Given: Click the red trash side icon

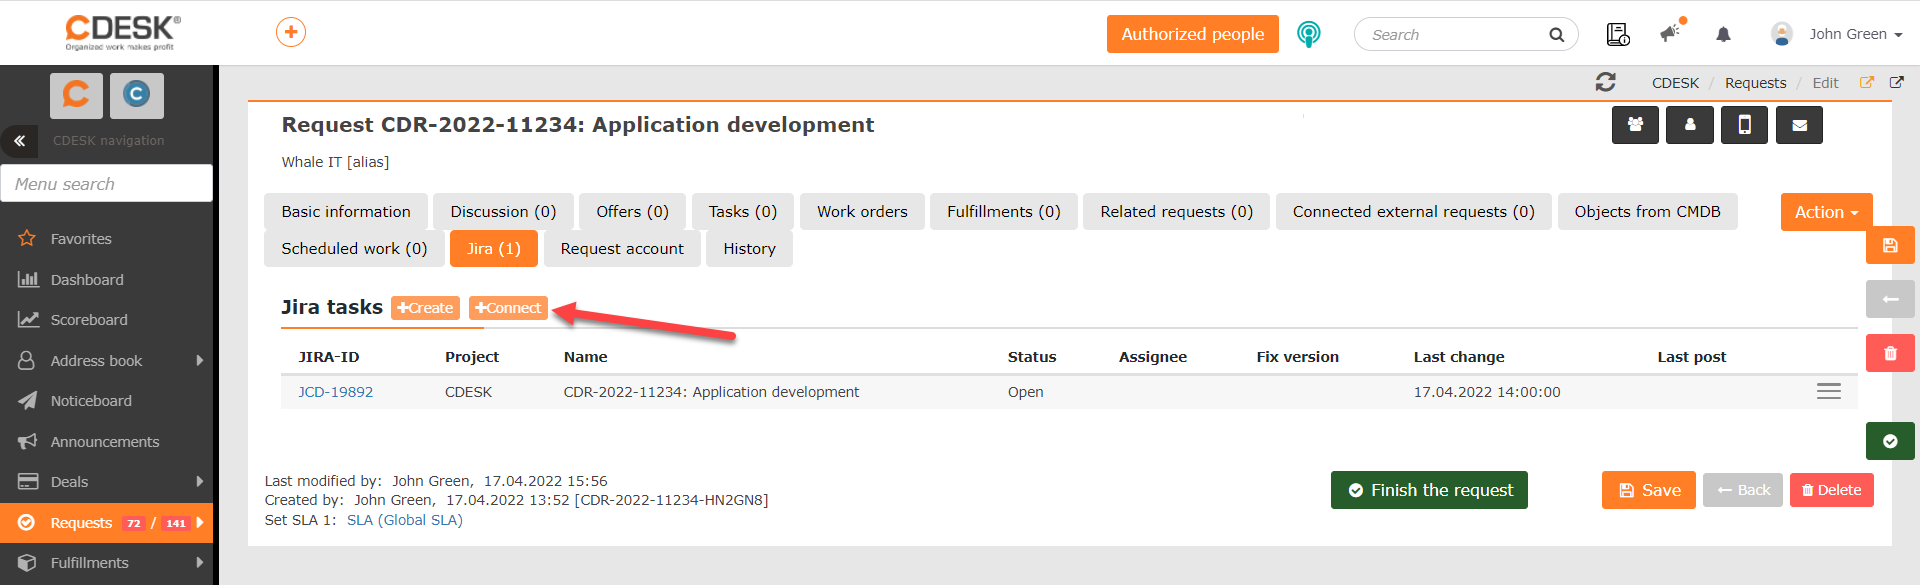Looking at the screenshot, I should pos(1890,353).
